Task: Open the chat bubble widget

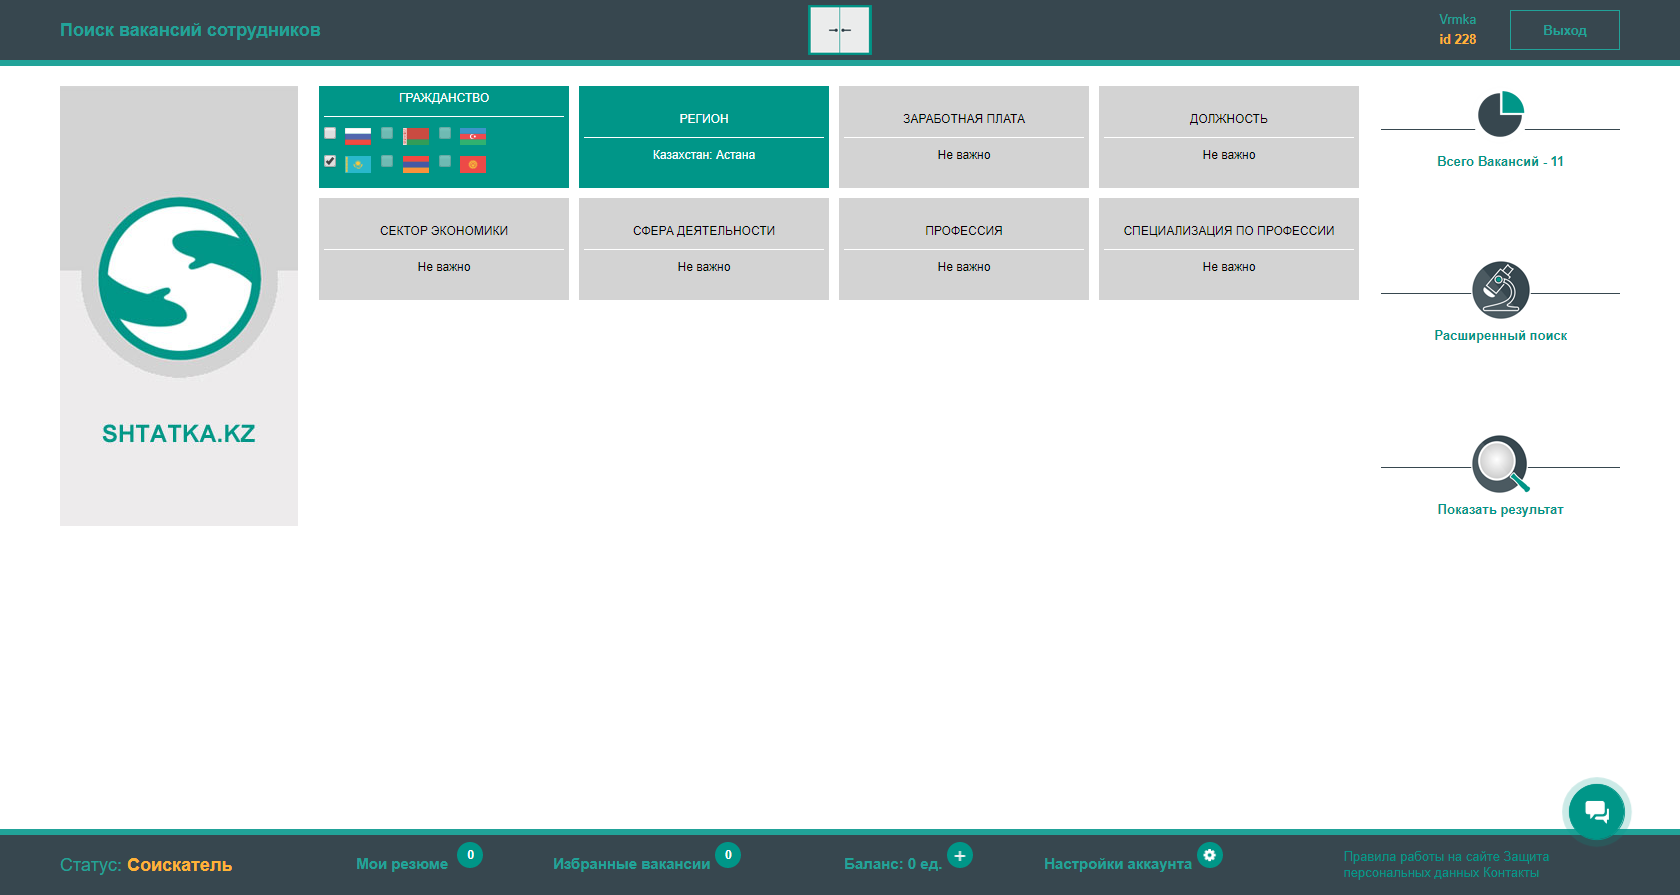Action: pyautogui.click(x=1596, y=811)
